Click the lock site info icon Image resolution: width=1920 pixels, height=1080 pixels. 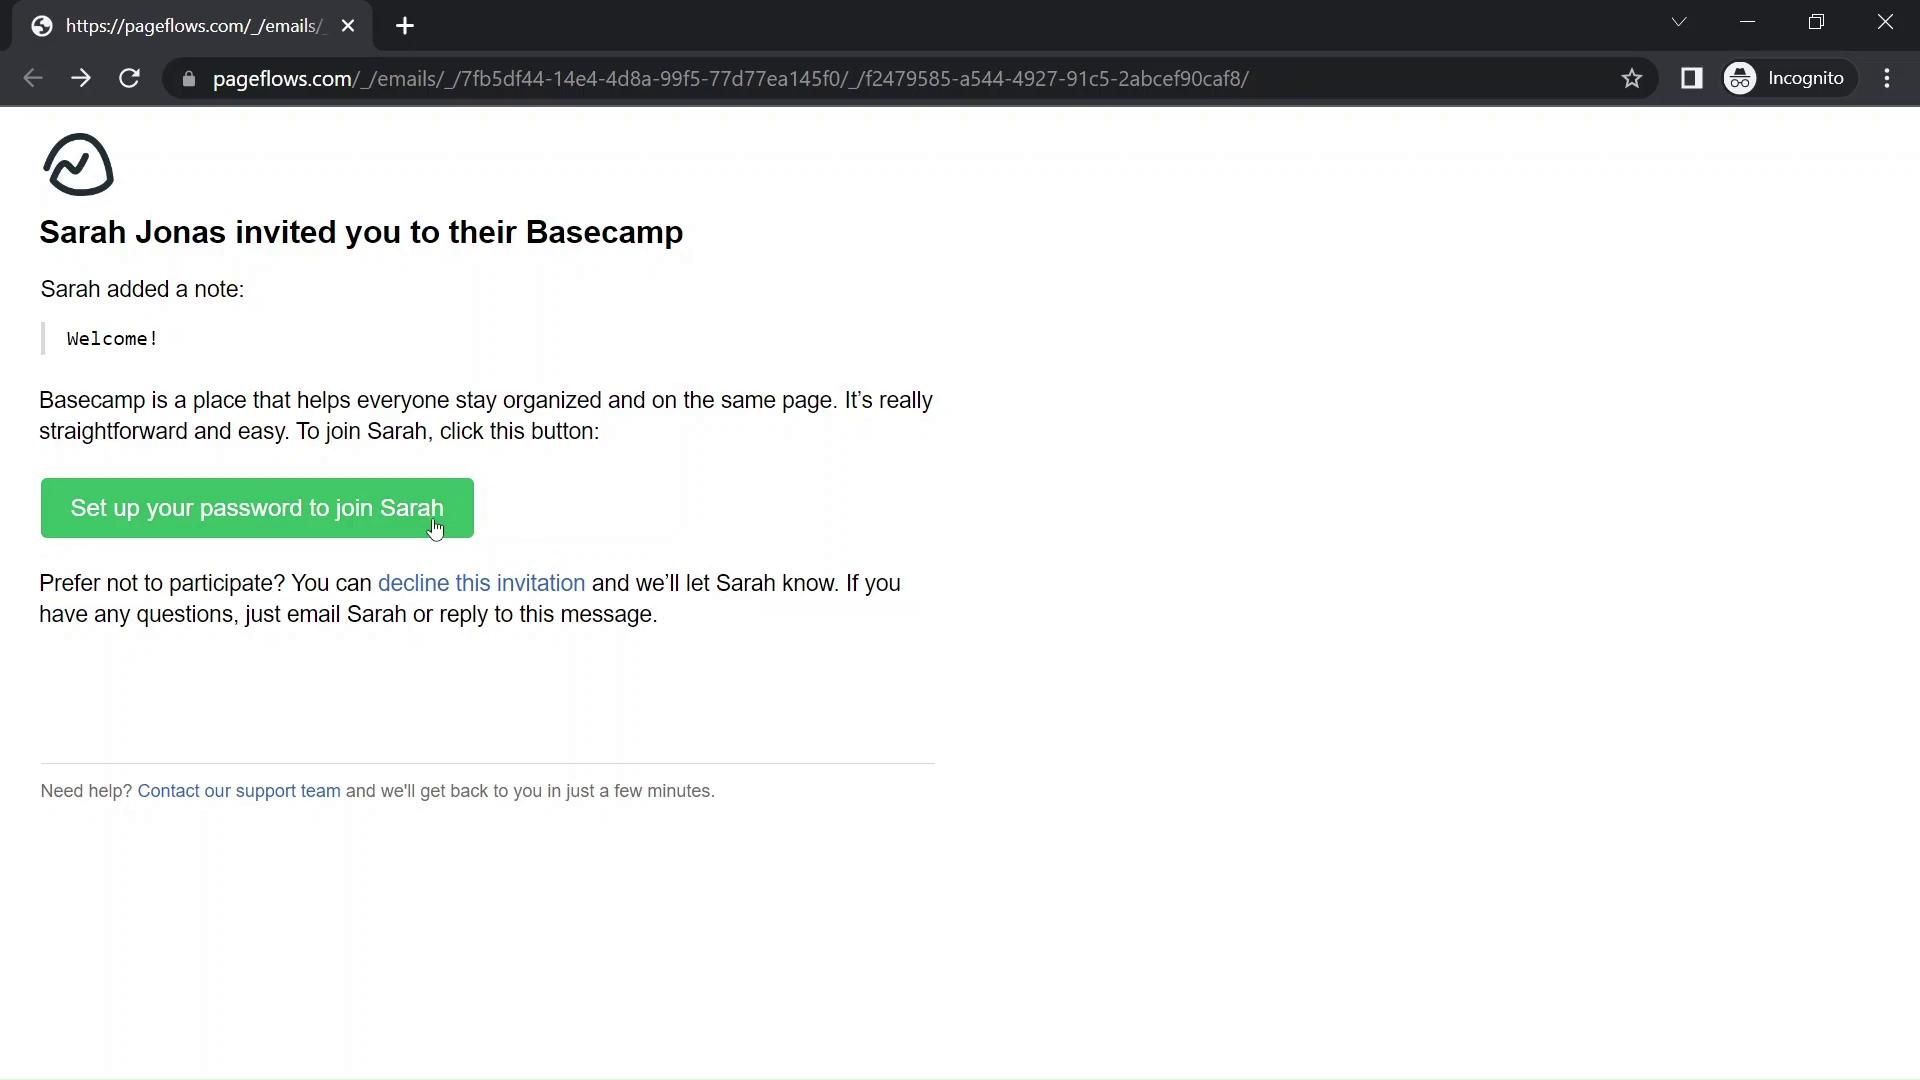tap(188, 78)
